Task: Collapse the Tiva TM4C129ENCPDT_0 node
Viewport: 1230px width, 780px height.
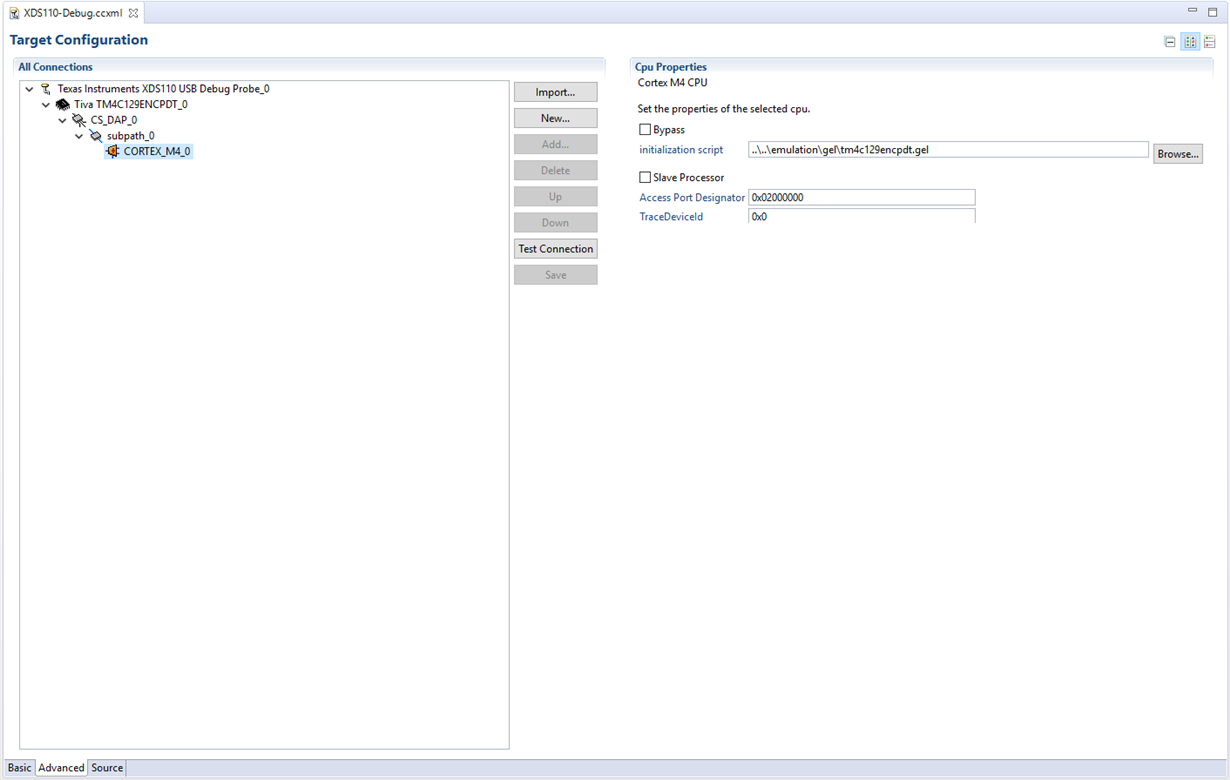Action: tap(46, 104)
